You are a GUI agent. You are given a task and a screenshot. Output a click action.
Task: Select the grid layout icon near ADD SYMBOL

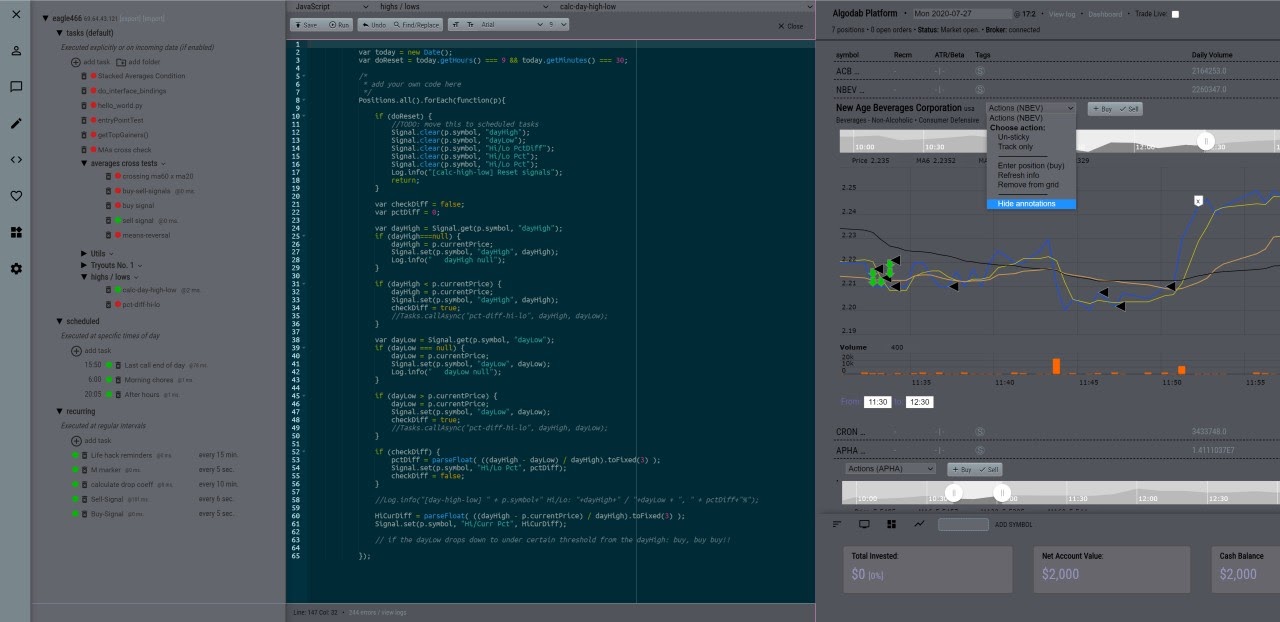(x=891, y=523)
